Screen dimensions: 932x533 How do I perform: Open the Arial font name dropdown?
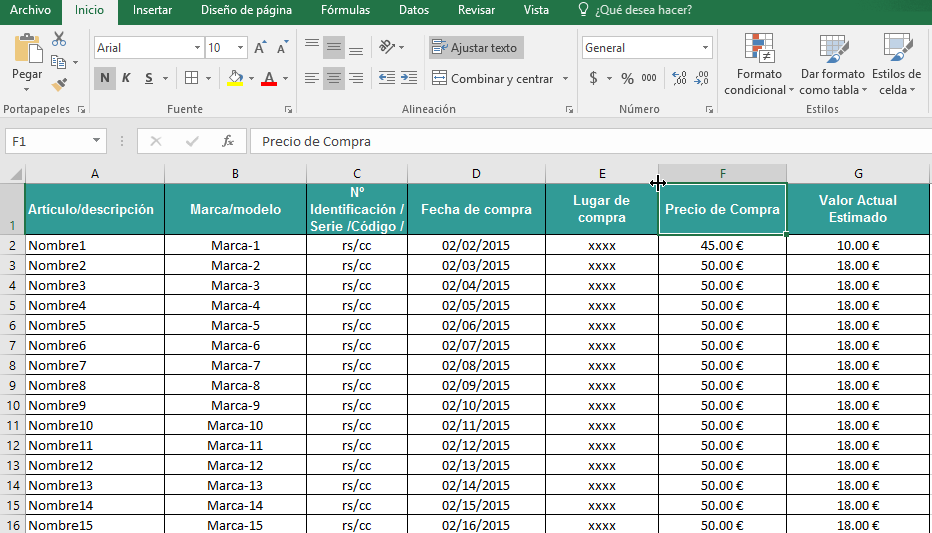(x=197, y=48)
